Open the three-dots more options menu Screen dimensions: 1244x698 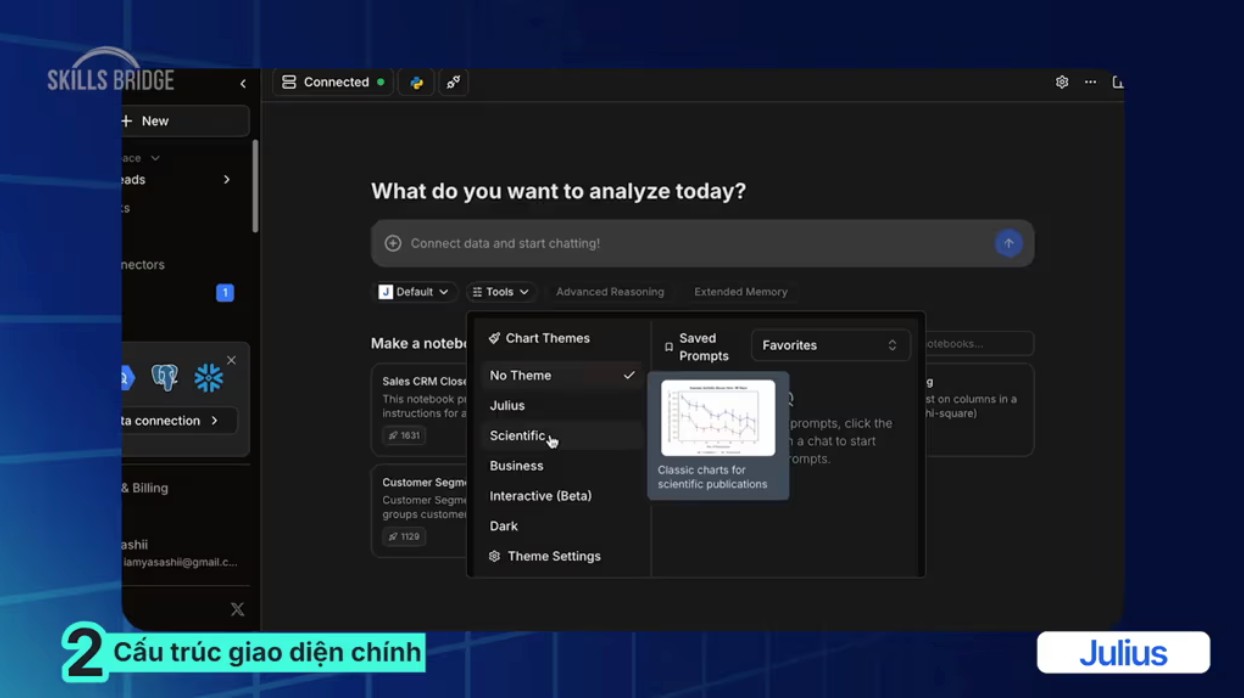1090,83
